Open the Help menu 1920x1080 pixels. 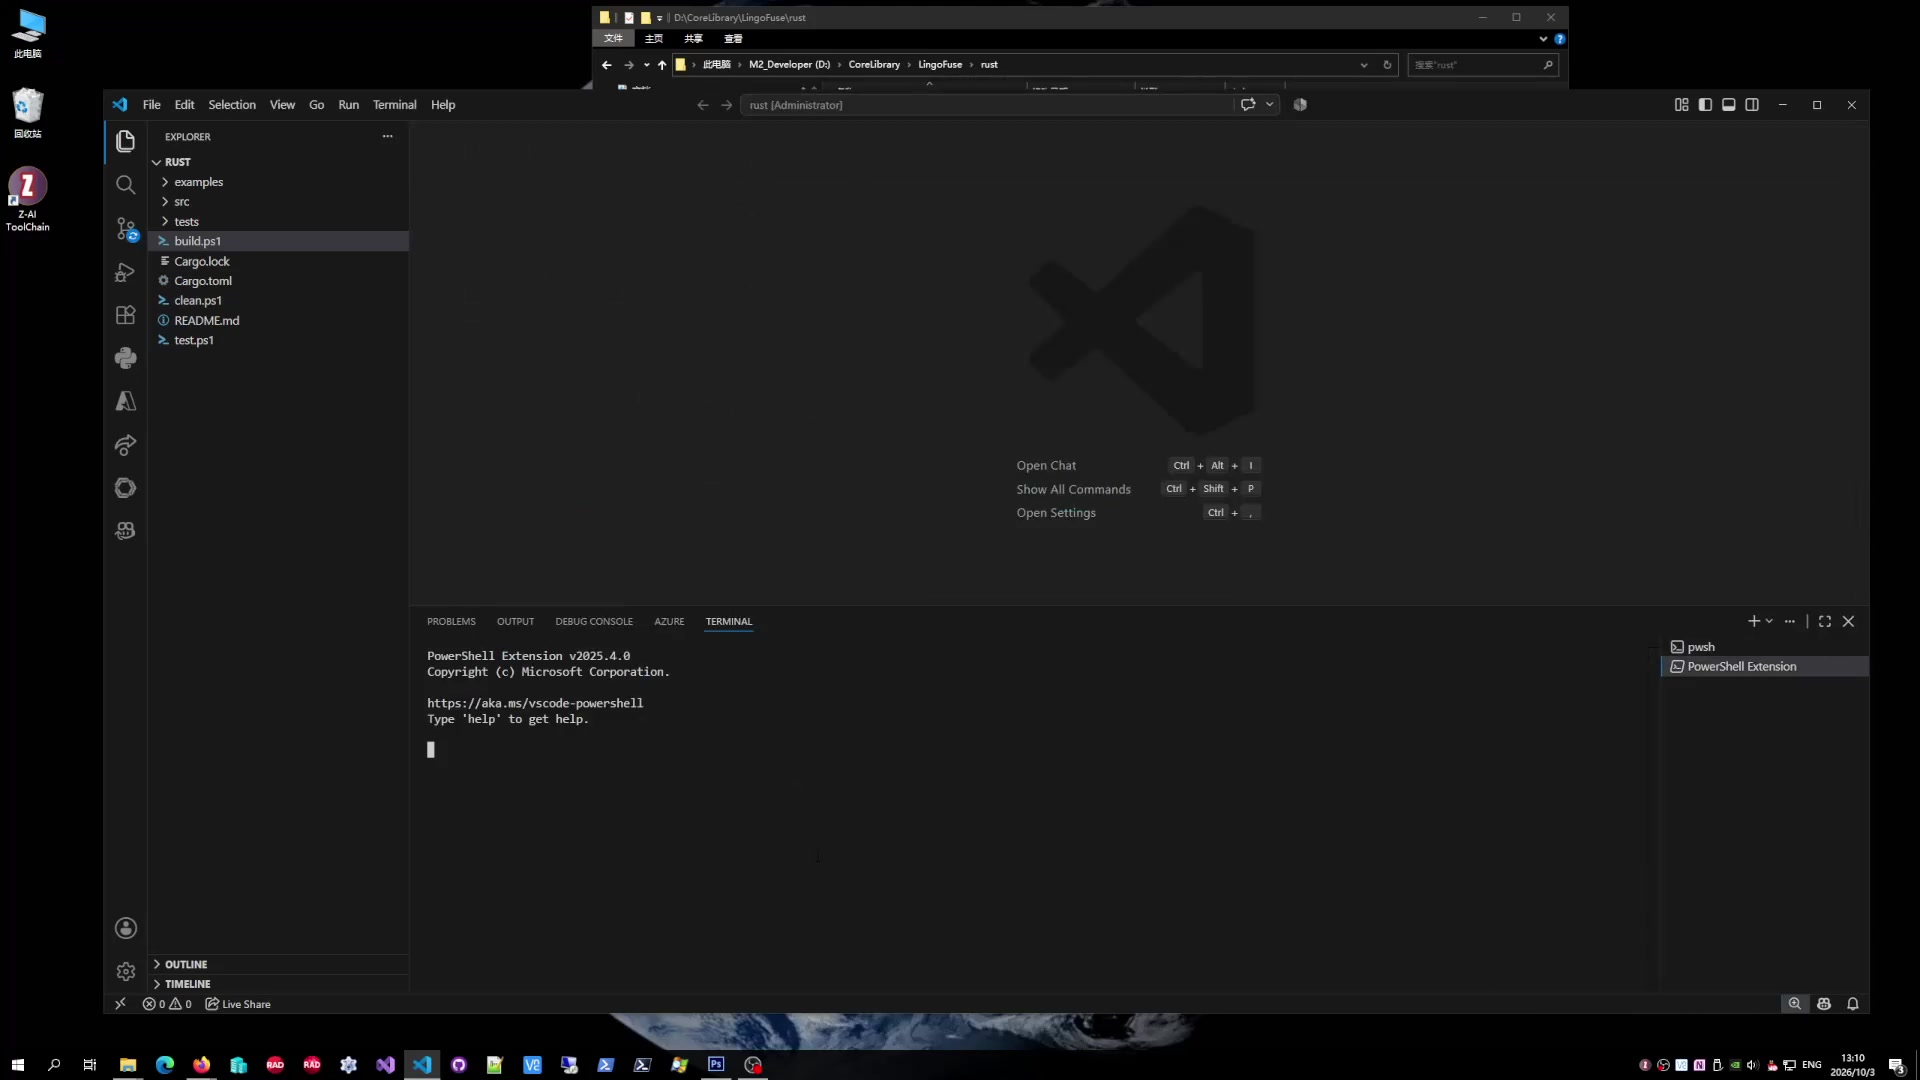tap(443, 105)
